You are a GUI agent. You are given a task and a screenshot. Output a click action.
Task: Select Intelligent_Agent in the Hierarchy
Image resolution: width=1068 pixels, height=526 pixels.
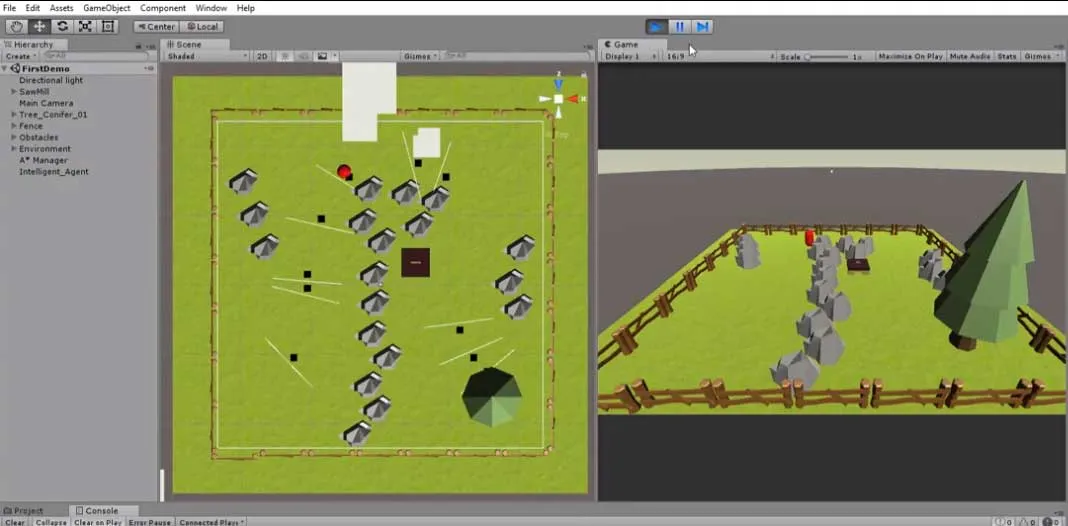coord(54,172)
